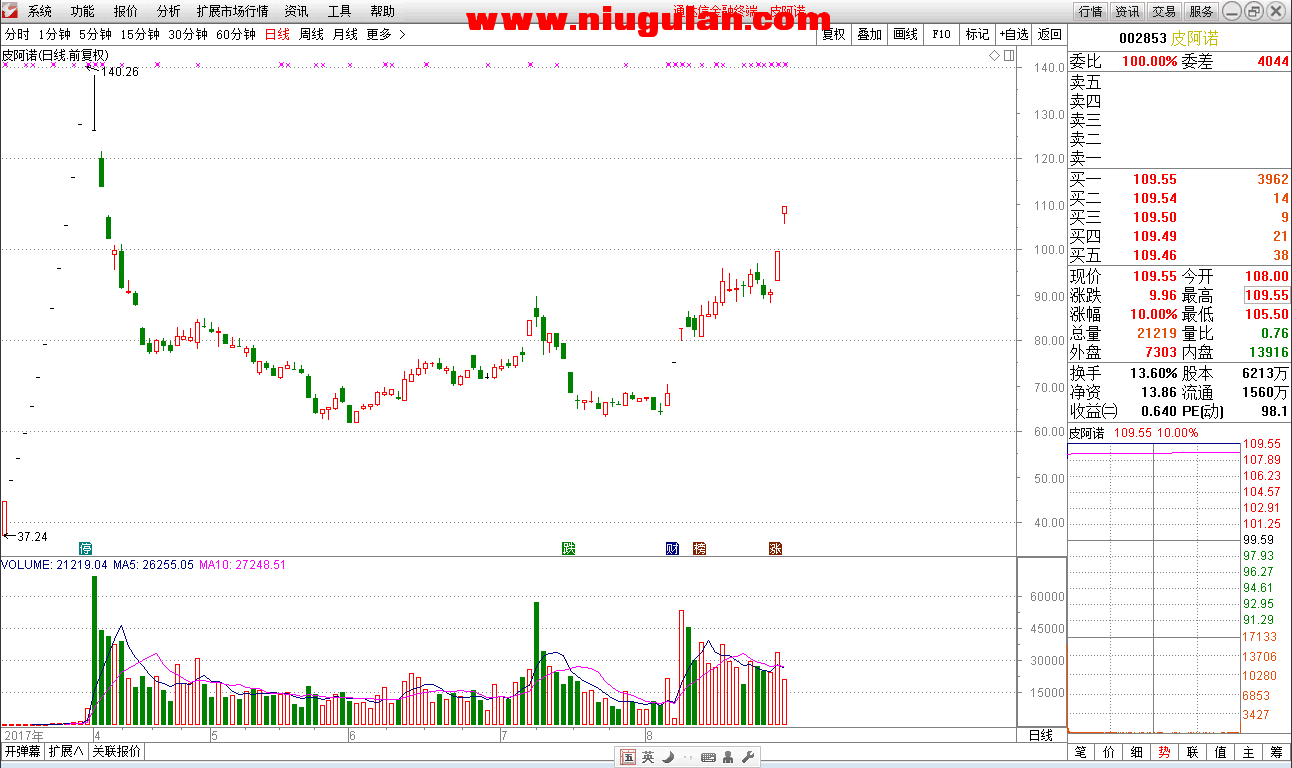The image size is (1292, 768).
Task: Select the 15分钟 period
Action: click(x=140, y=34)
